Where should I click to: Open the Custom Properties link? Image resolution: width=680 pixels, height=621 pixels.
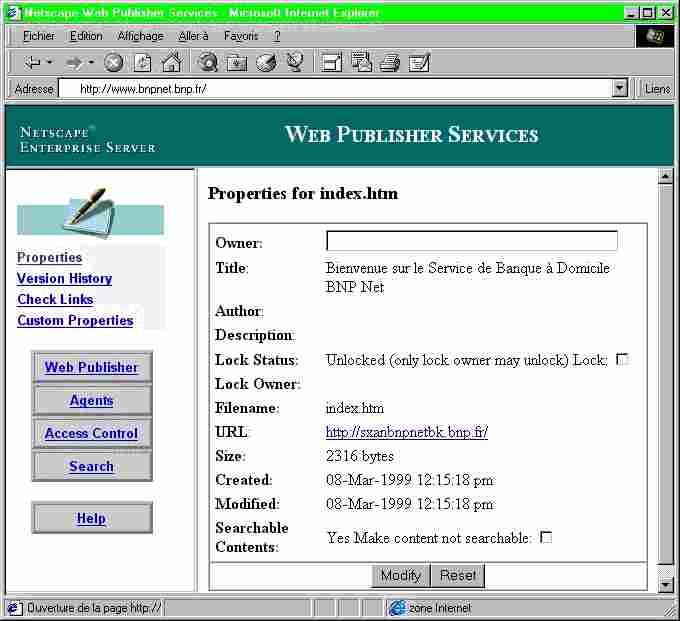point(75,320)
